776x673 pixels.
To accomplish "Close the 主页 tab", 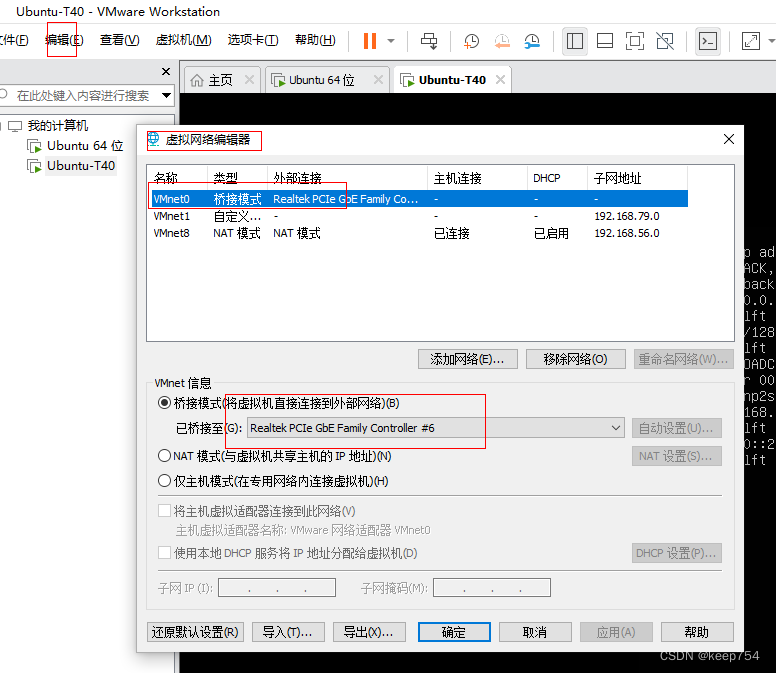I will 249,80.
